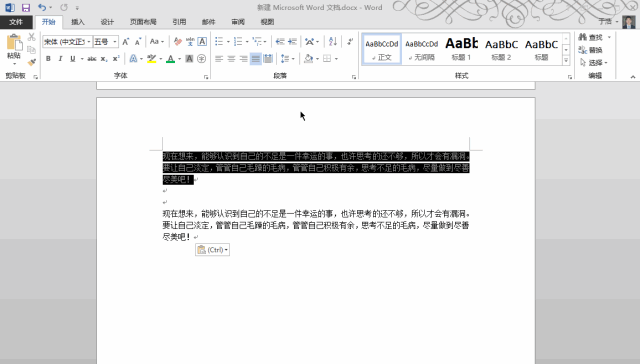Click the user account picture

[x=629, y=22]
